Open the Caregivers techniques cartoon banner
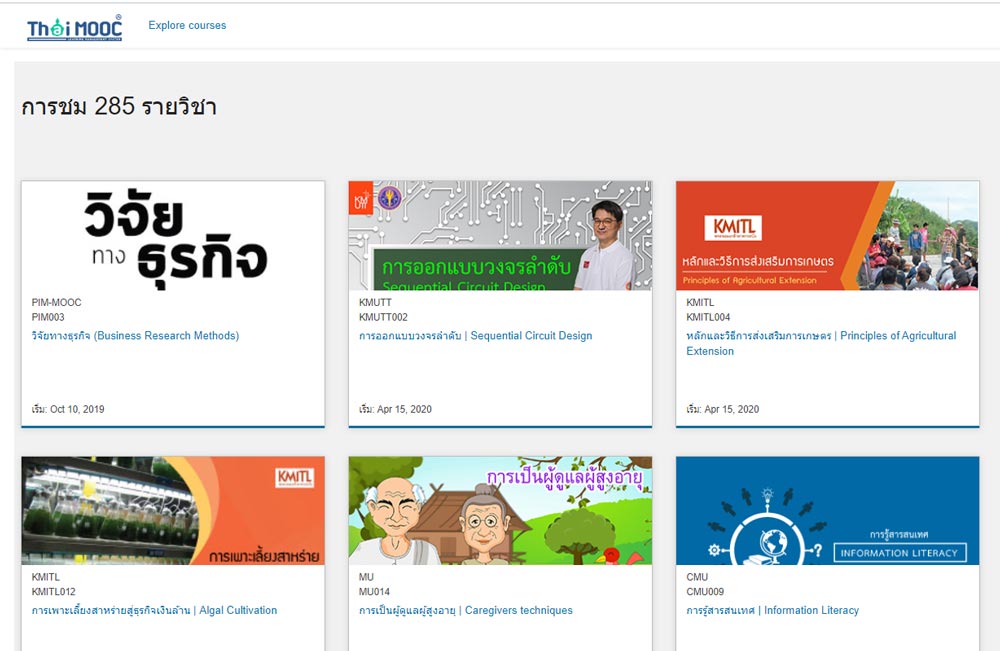1000x651 pixels. click(x=500, y=511)
